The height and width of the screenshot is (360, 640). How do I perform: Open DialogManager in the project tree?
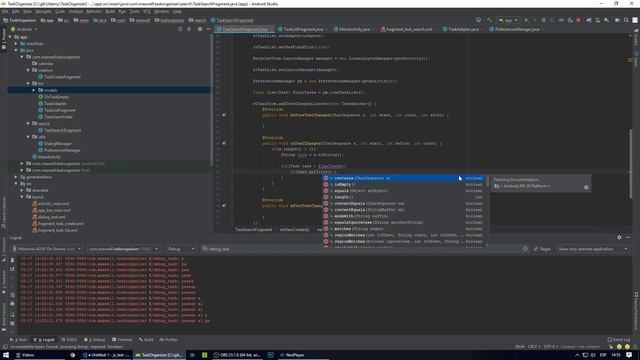57,144
